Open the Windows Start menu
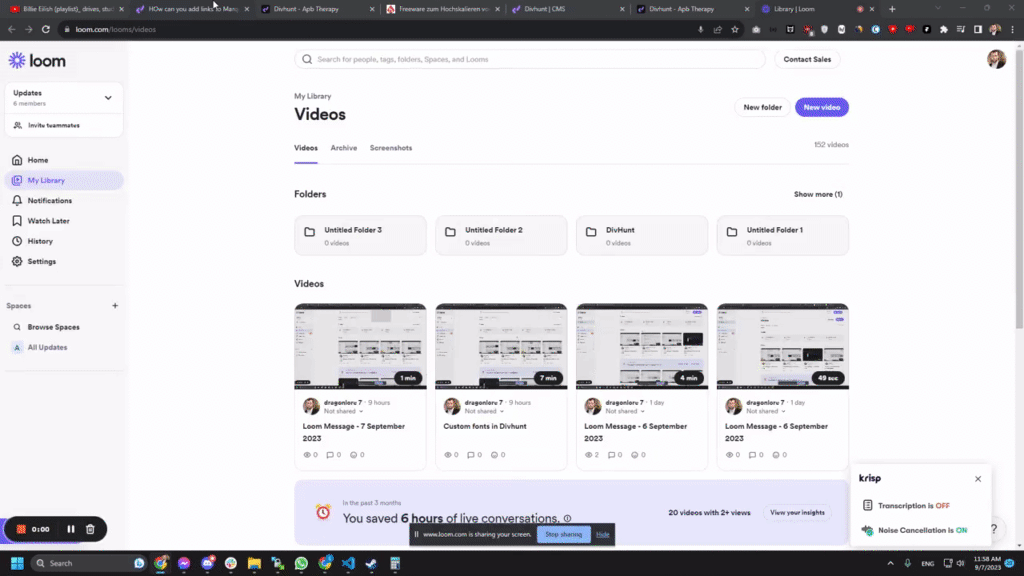 17,563
